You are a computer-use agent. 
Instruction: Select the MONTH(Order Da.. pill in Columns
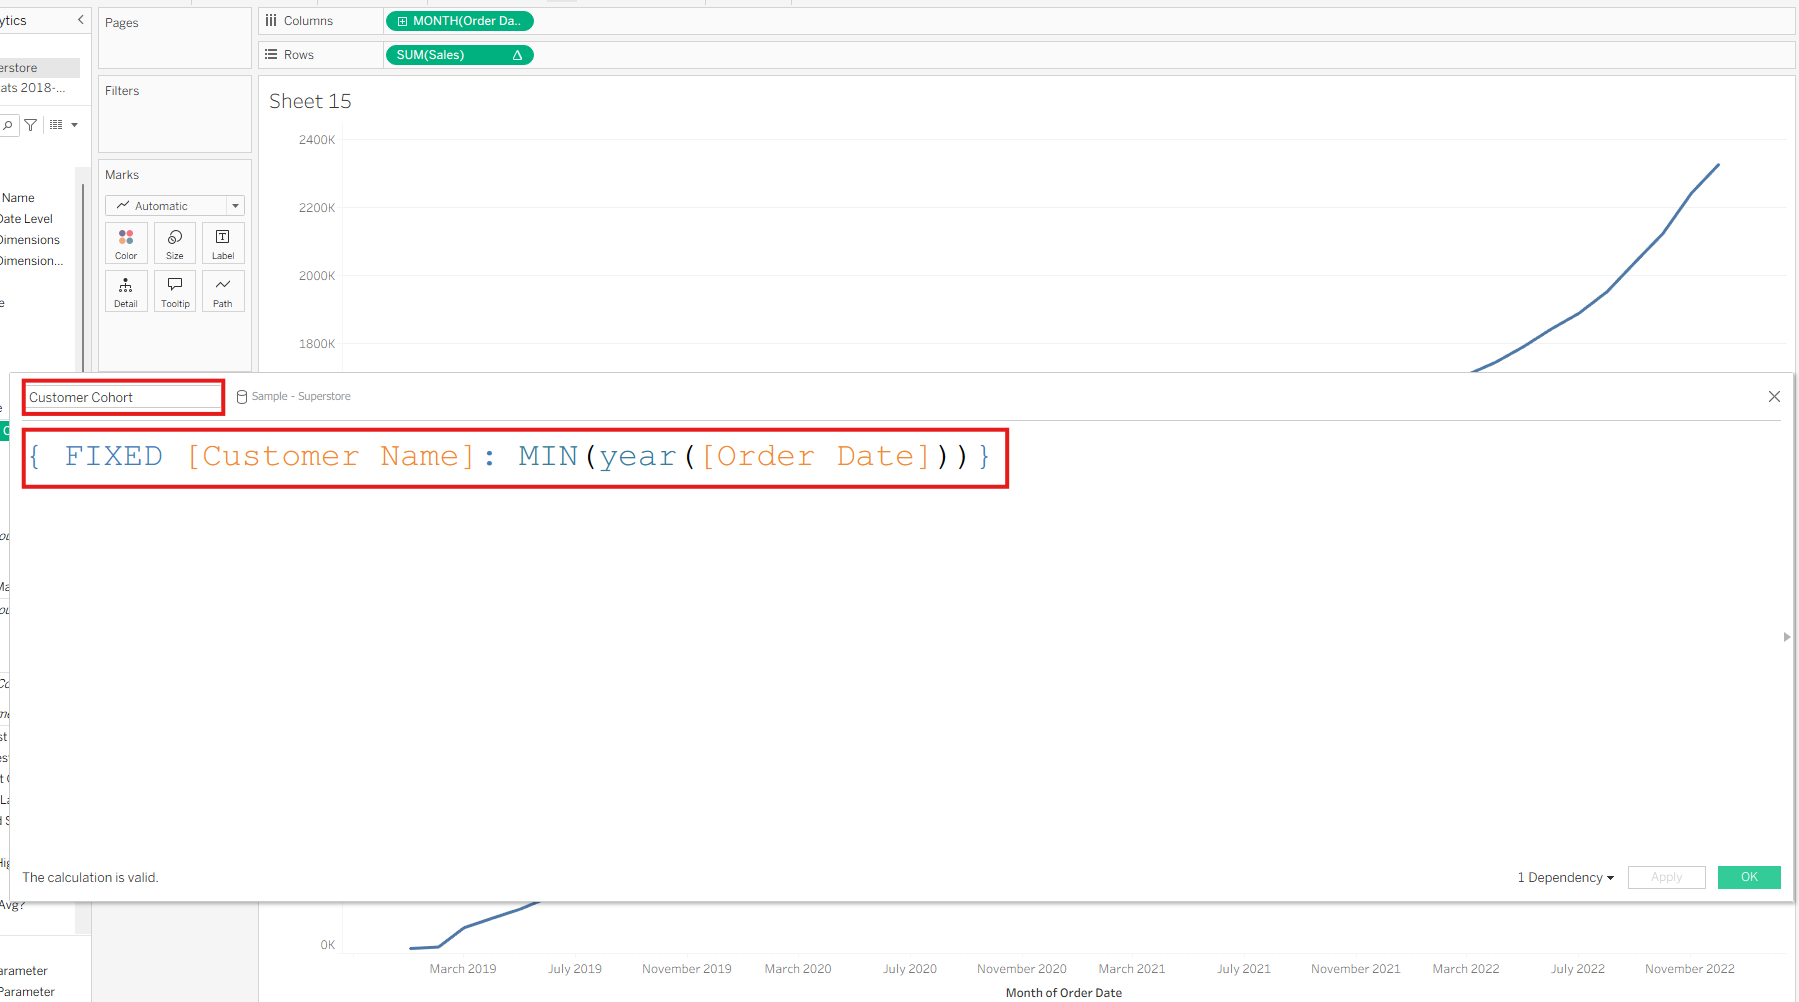click(x=459, y=21)
